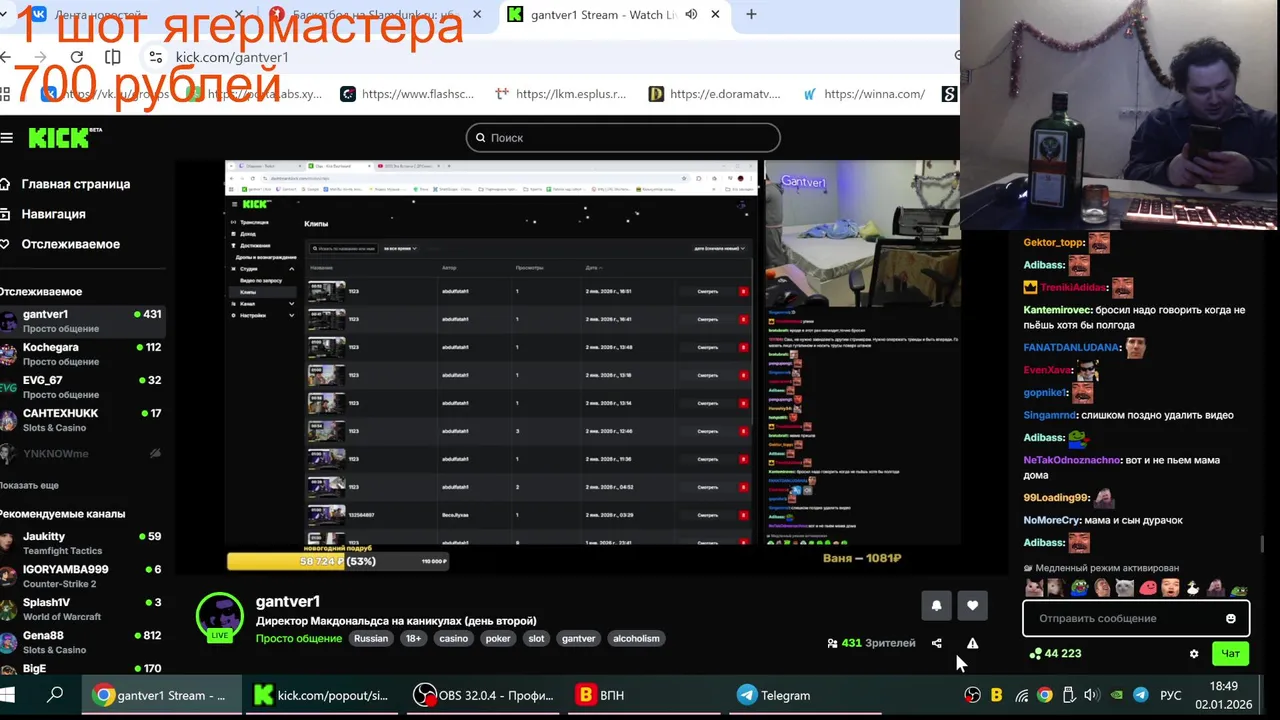The width and height of the screenshot is (1280, 720).
Task: Open the Просто общение category link
Action: 299,638
